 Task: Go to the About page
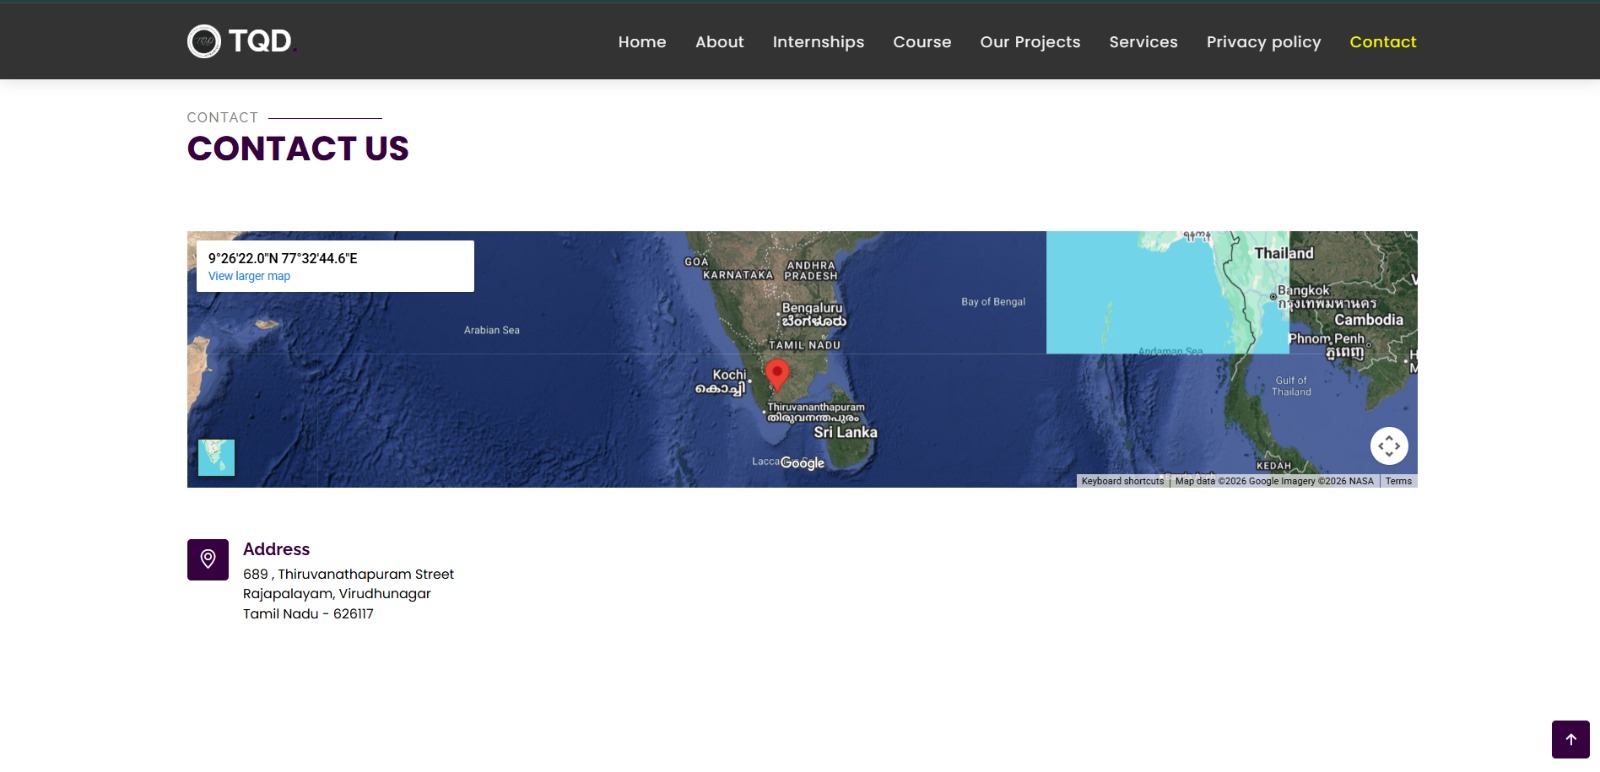[719, 42]
